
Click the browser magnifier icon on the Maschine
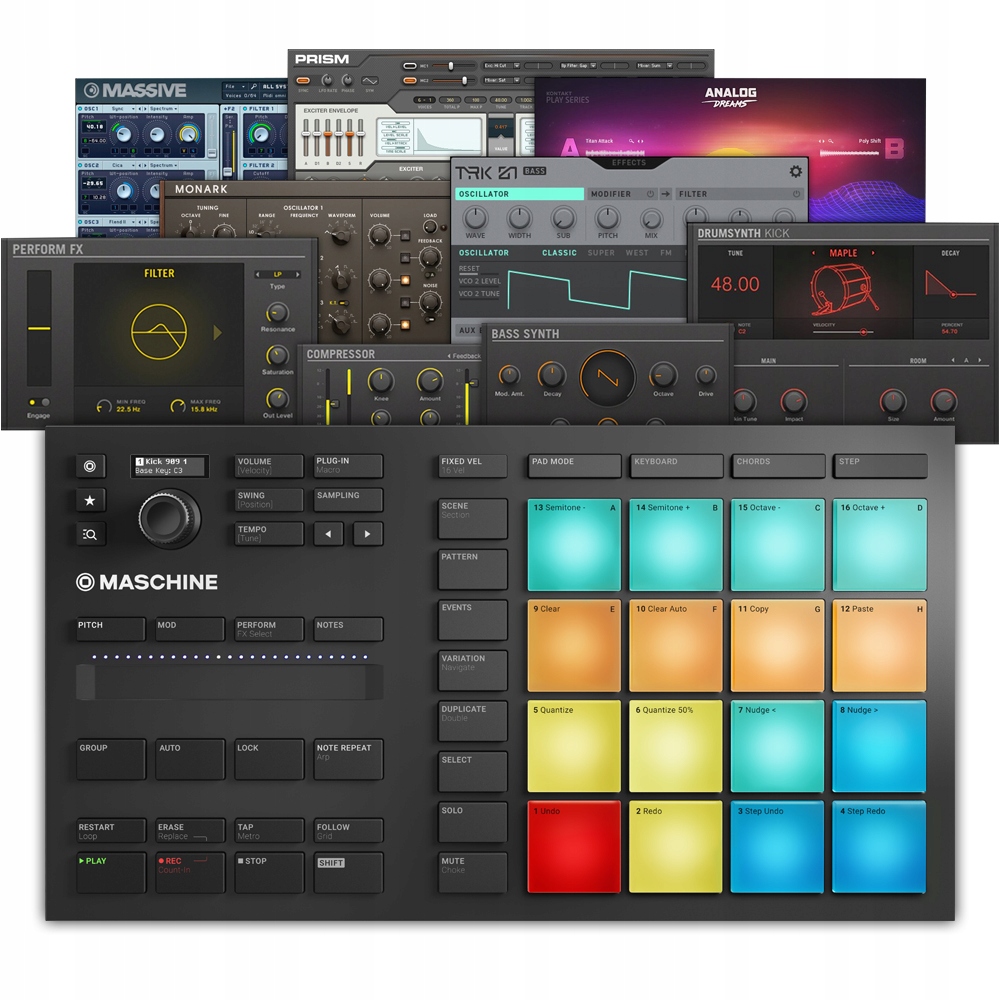click(x=91, y=534)
